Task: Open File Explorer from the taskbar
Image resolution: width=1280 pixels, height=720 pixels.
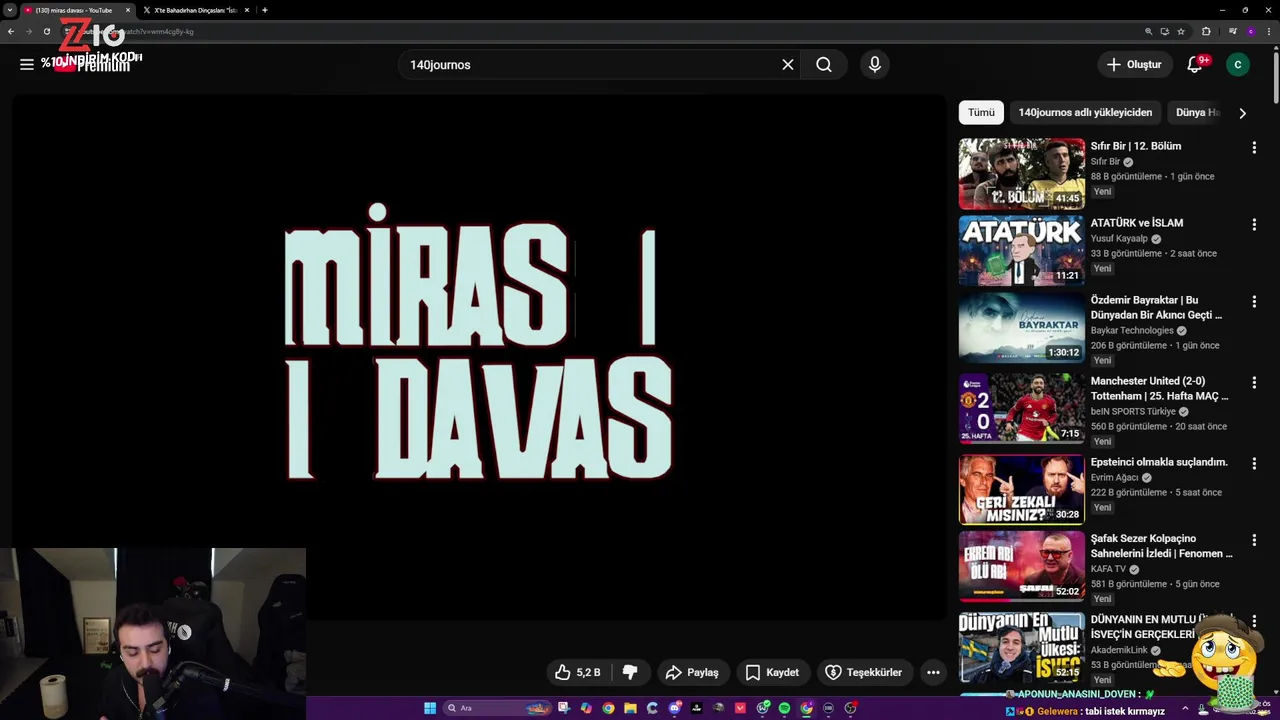Action: pyautogui.click(x=630, y=708)
